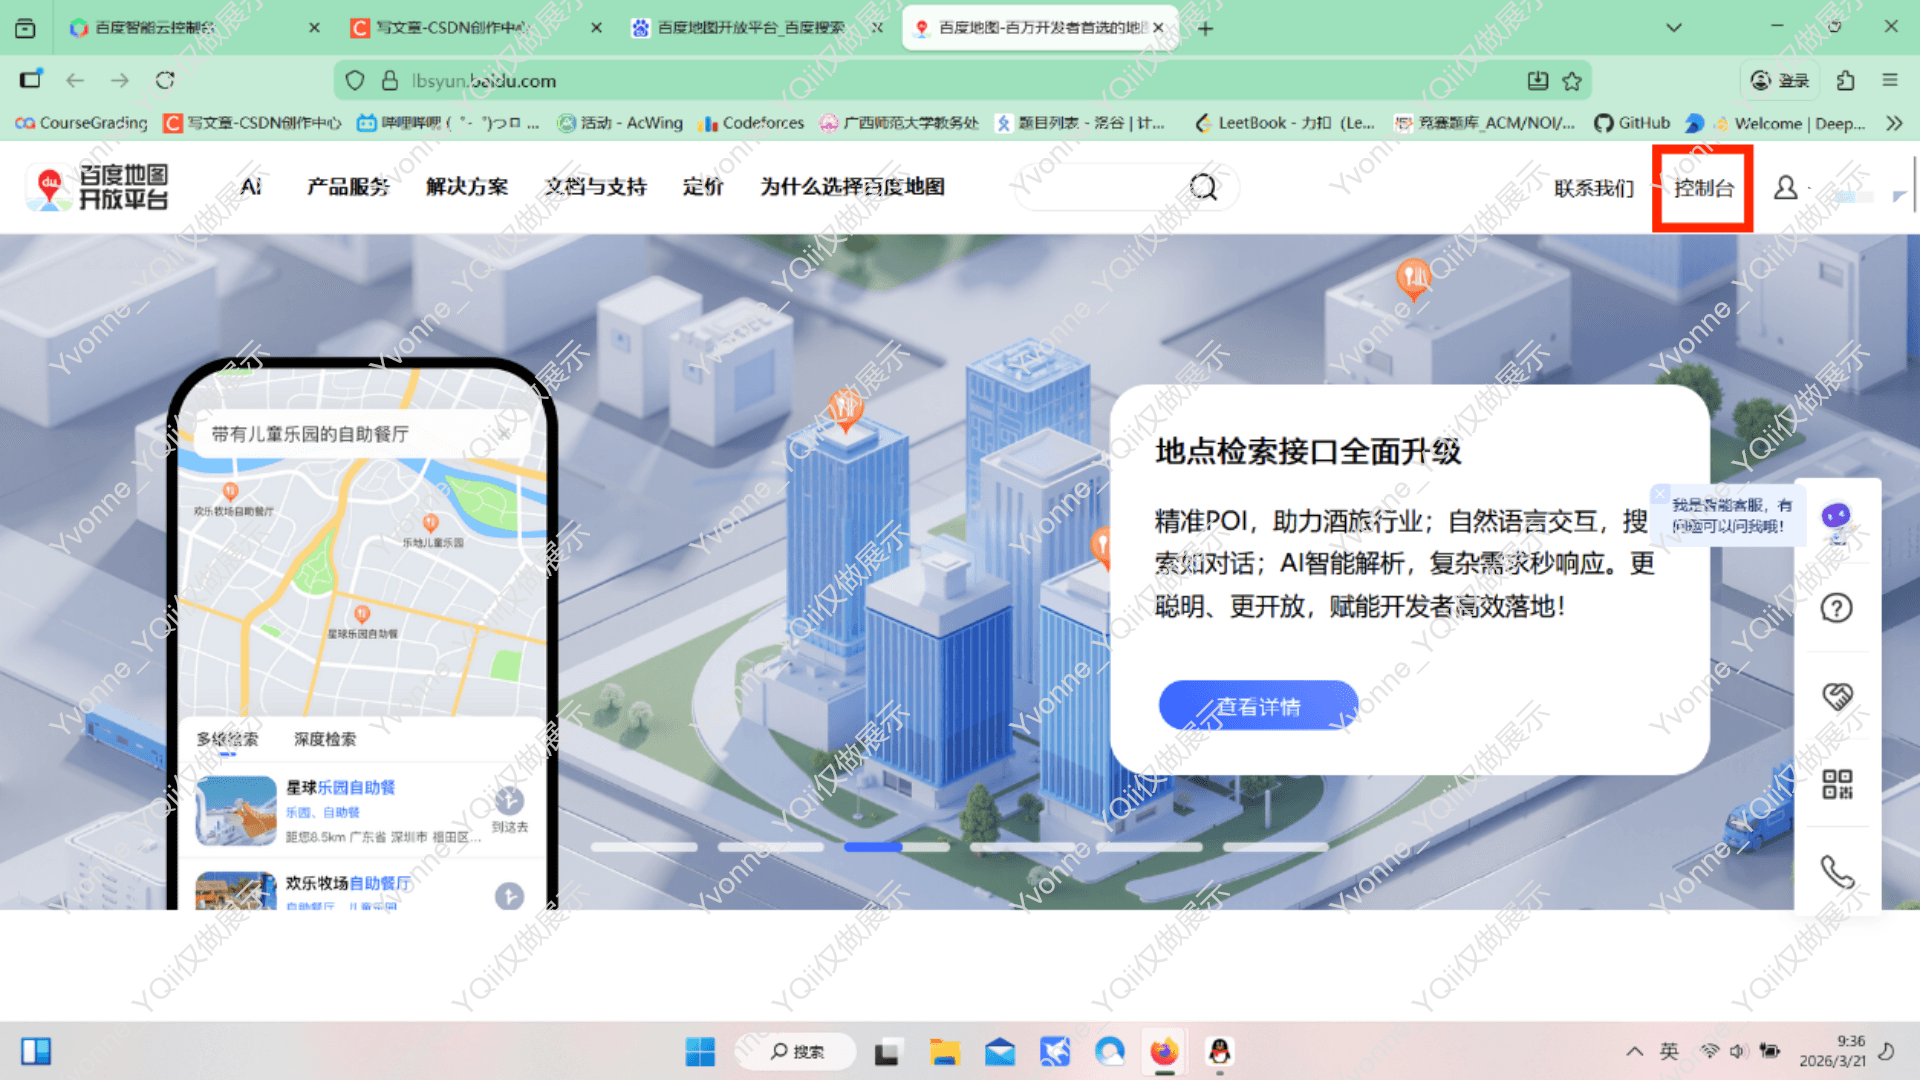The image size is (1920, 1080).
Task: Click the 到这去 navigation icon for 星球乐园自助餐
Action: pyautogui.click(x=509, y=800)
